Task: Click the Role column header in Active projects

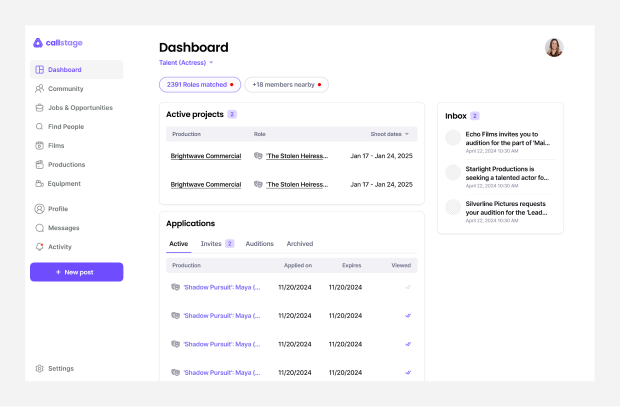Action: point(259,134)
